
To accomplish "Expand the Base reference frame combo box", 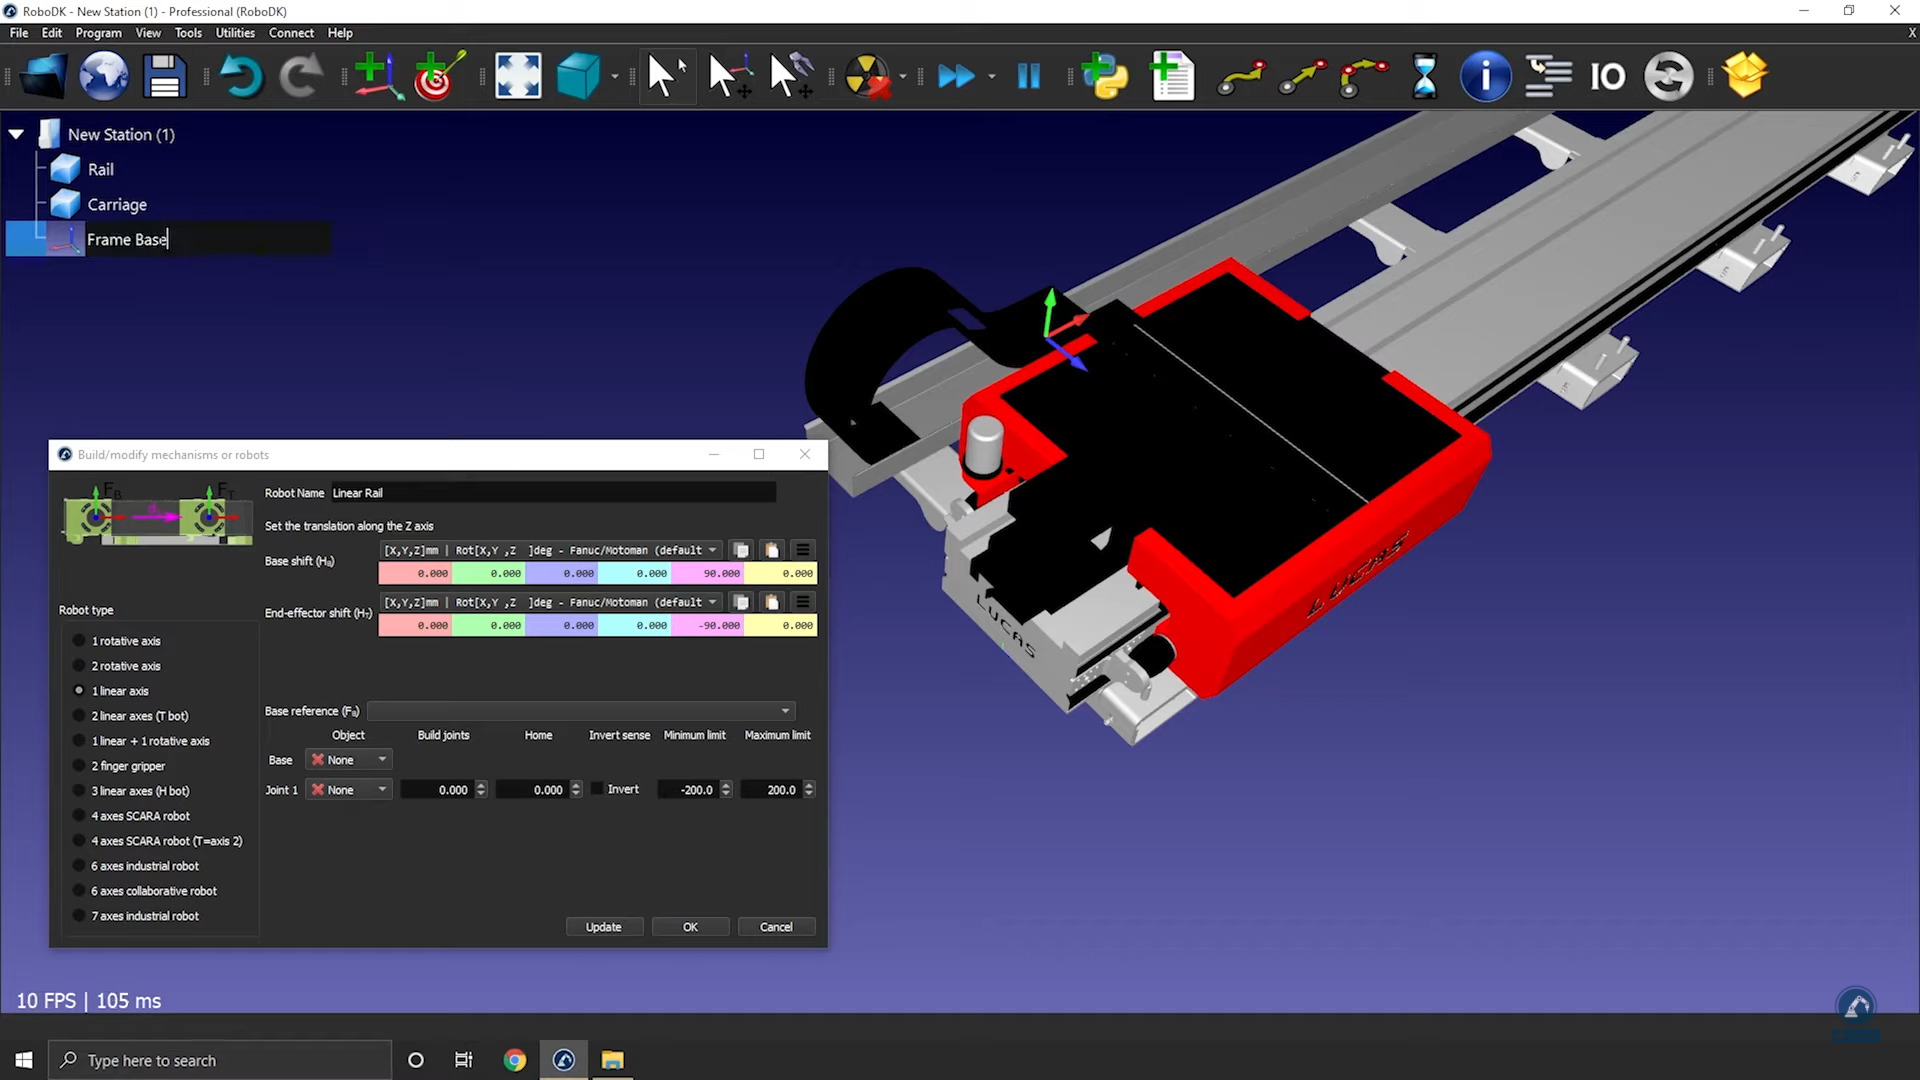I will pos(580,711).
